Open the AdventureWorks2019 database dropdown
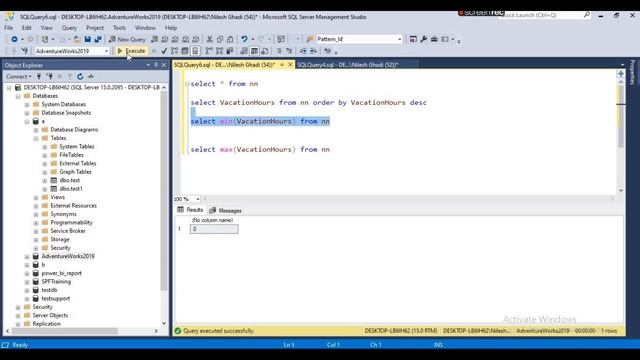Screen dimensions: 640x360 106,51
